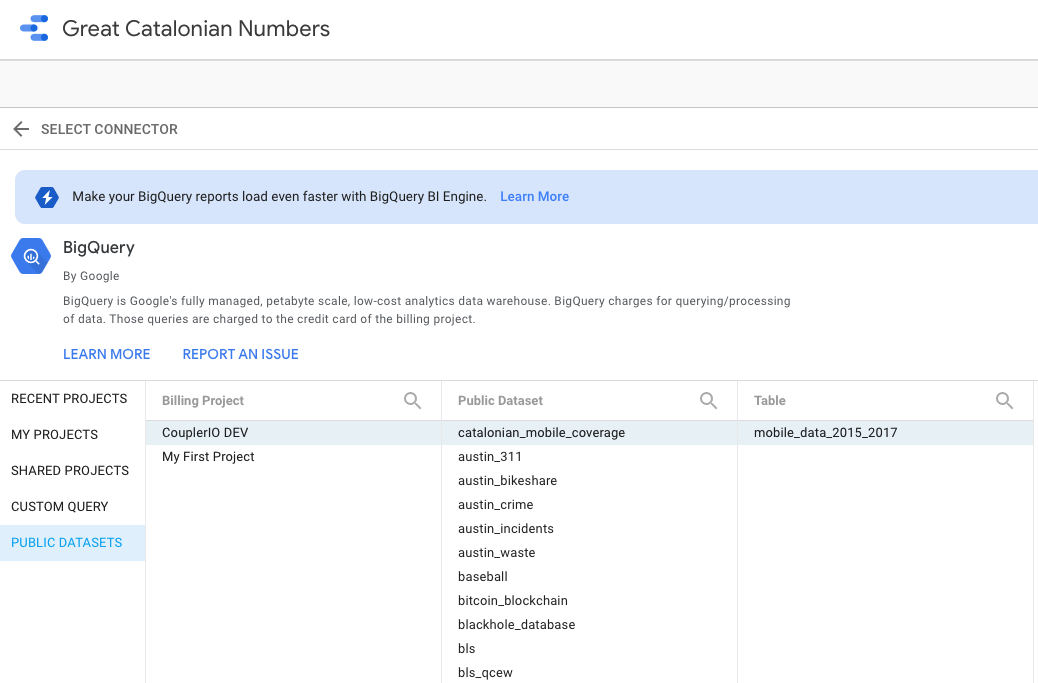Viewport: 1038px width, 683px height.
Task: Open search in the Table column
Action: (1004, 400)
